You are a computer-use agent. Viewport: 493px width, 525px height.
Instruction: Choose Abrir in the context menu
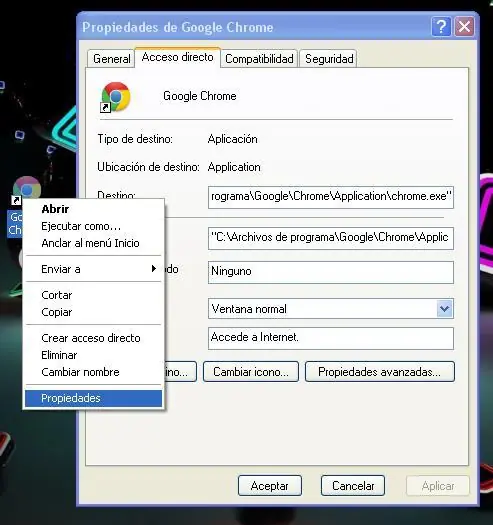point(94,209)
